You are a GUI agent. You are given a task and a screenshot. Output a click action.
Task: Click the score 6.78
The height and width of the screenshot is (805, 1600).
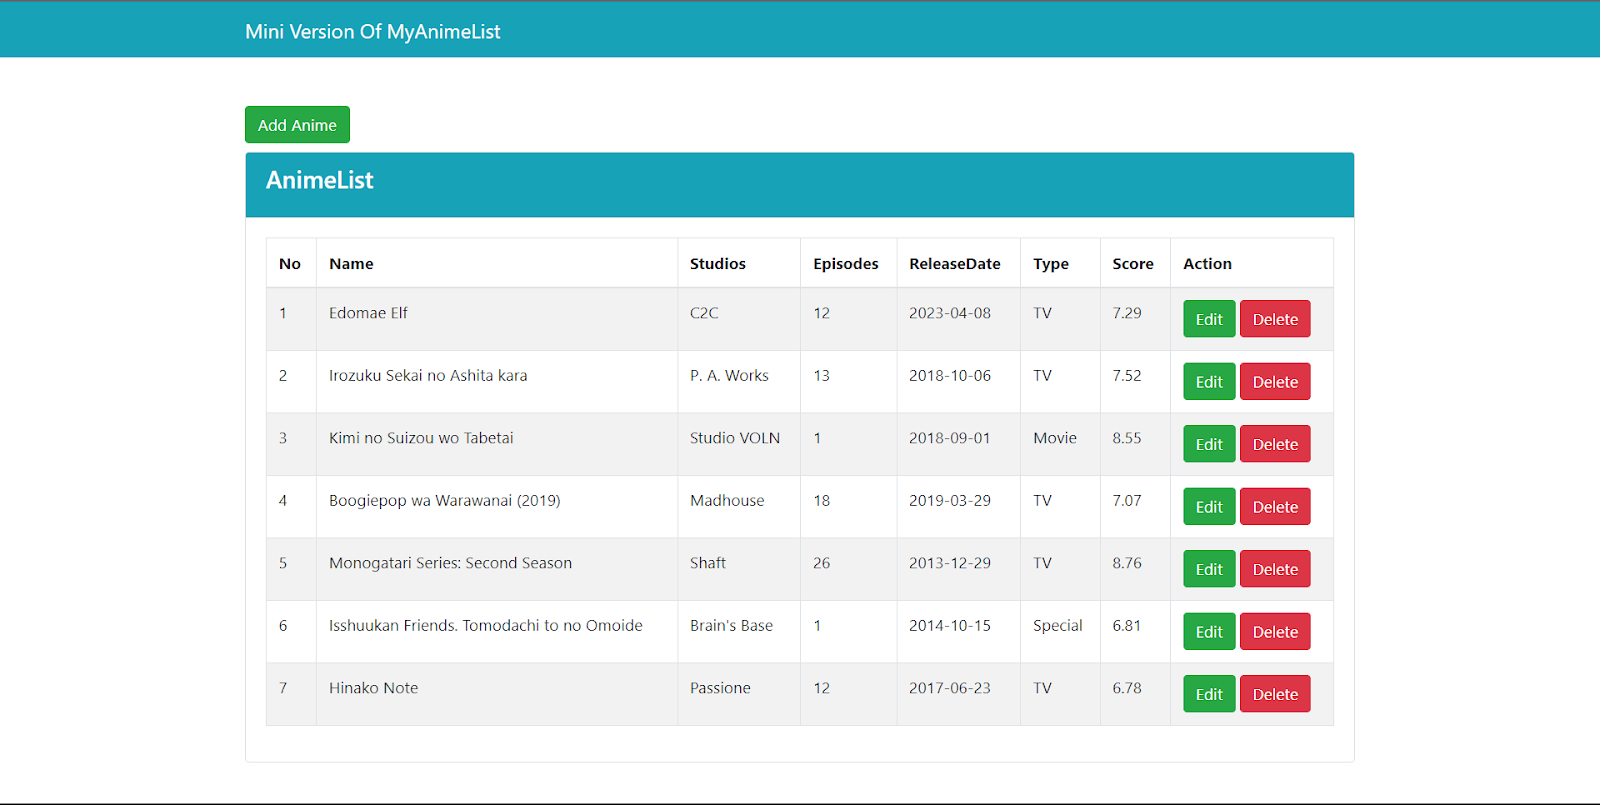tap(1127, 688)
